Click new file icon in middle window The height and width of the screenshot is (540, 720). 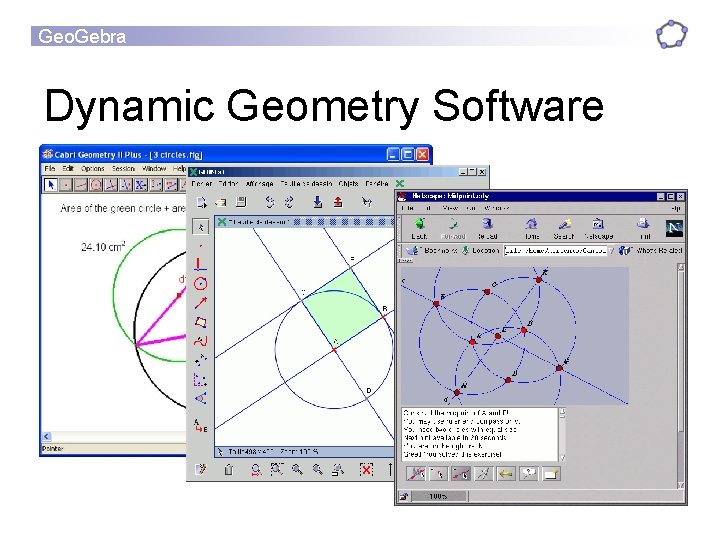tap(201, 202)
